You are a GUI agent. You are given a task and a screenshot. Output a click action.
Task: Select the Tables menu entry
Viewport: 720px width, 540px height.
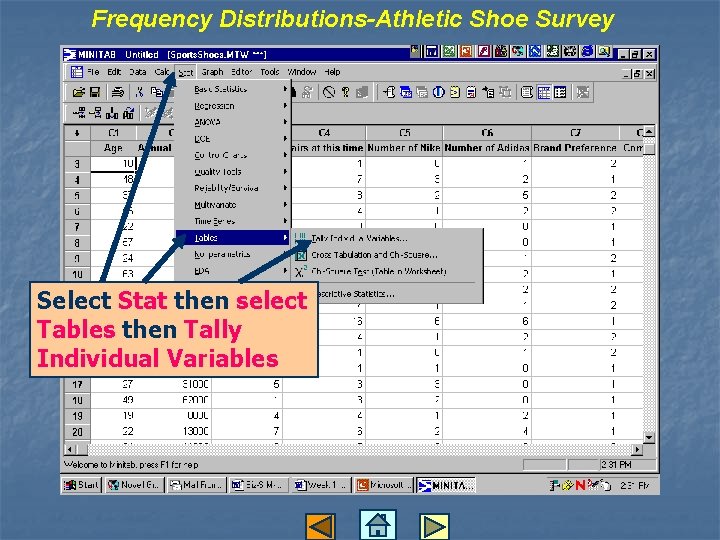(233, 238)
